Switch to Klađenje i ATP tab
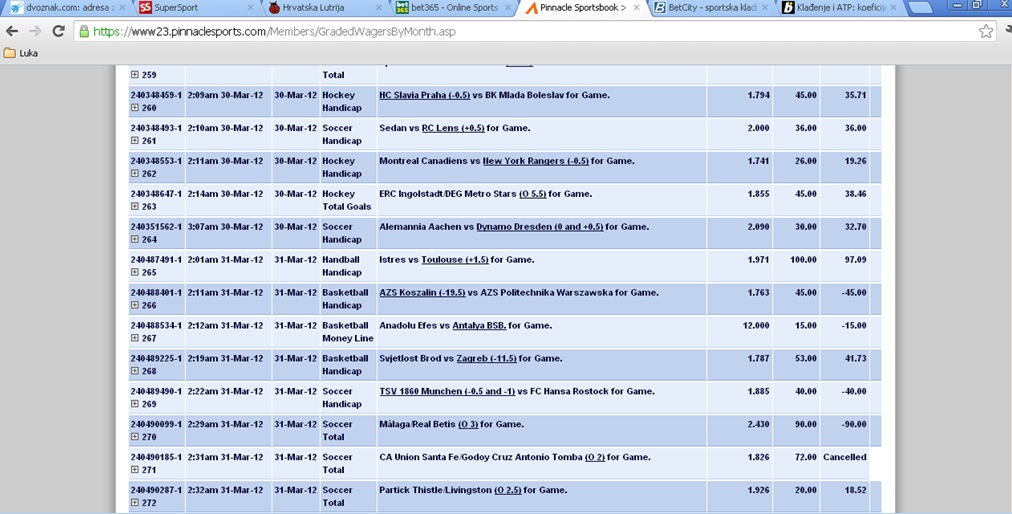 tap(838, 8)
